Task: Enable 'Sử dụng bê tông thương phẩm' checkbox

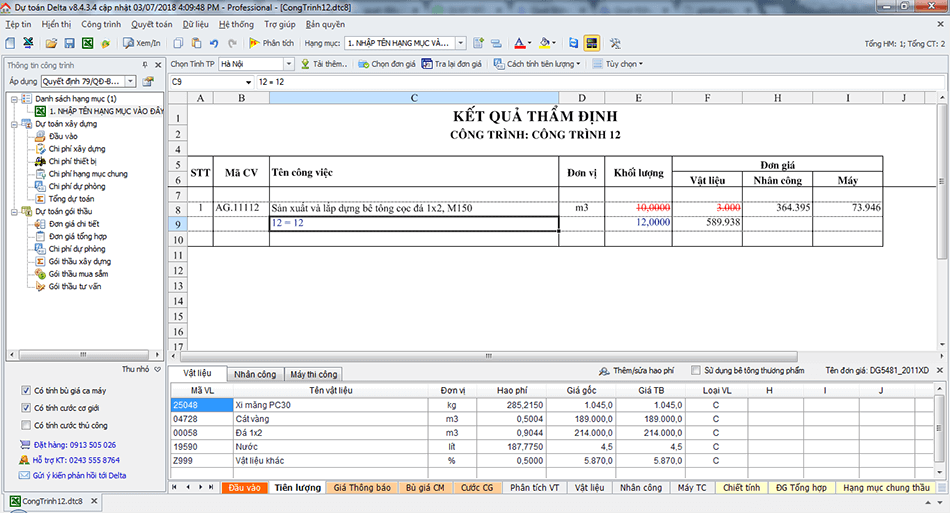Action: [x=696, y=370]
